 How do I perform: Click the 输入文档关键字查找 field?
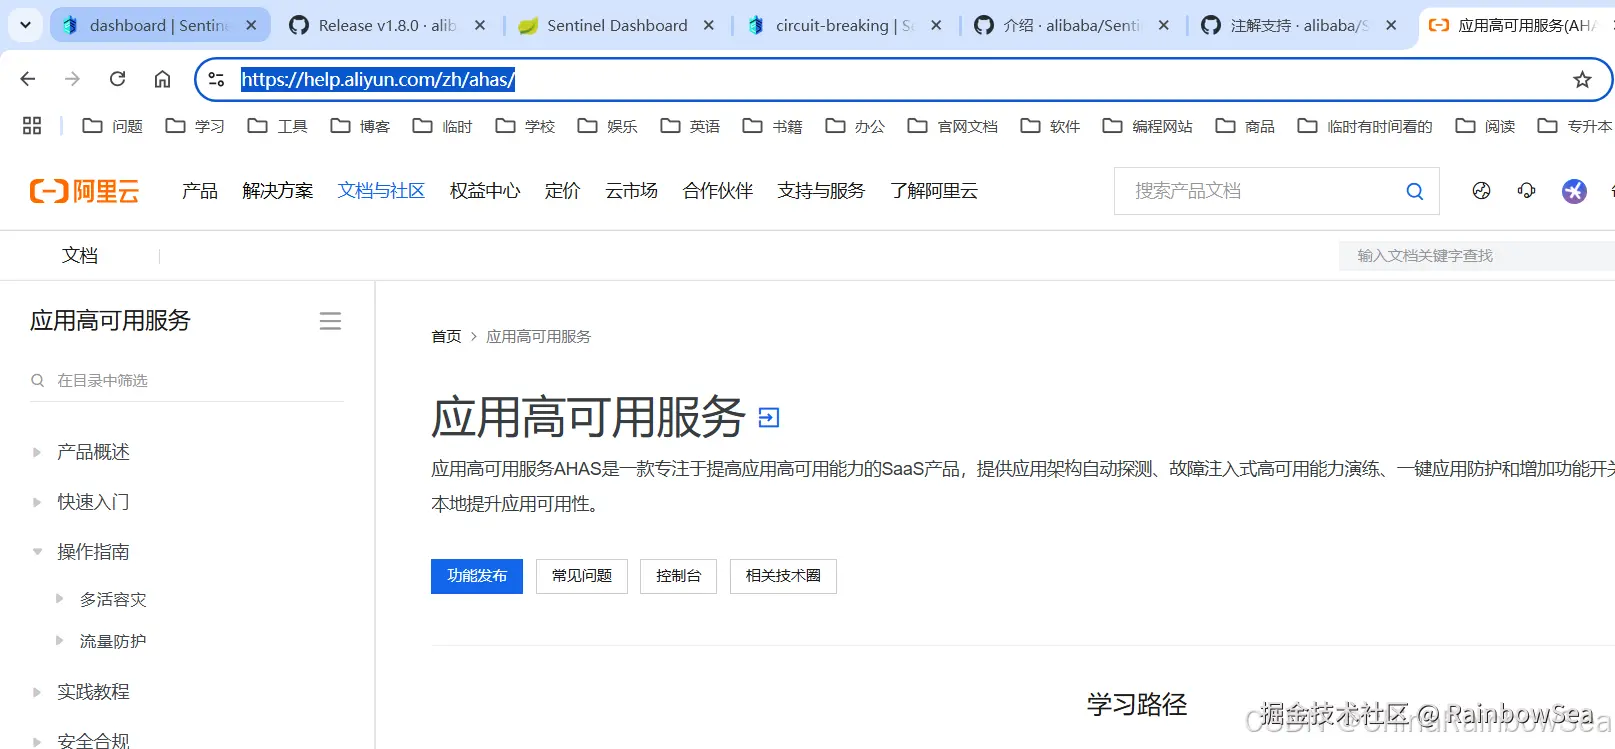[1477, 256]
